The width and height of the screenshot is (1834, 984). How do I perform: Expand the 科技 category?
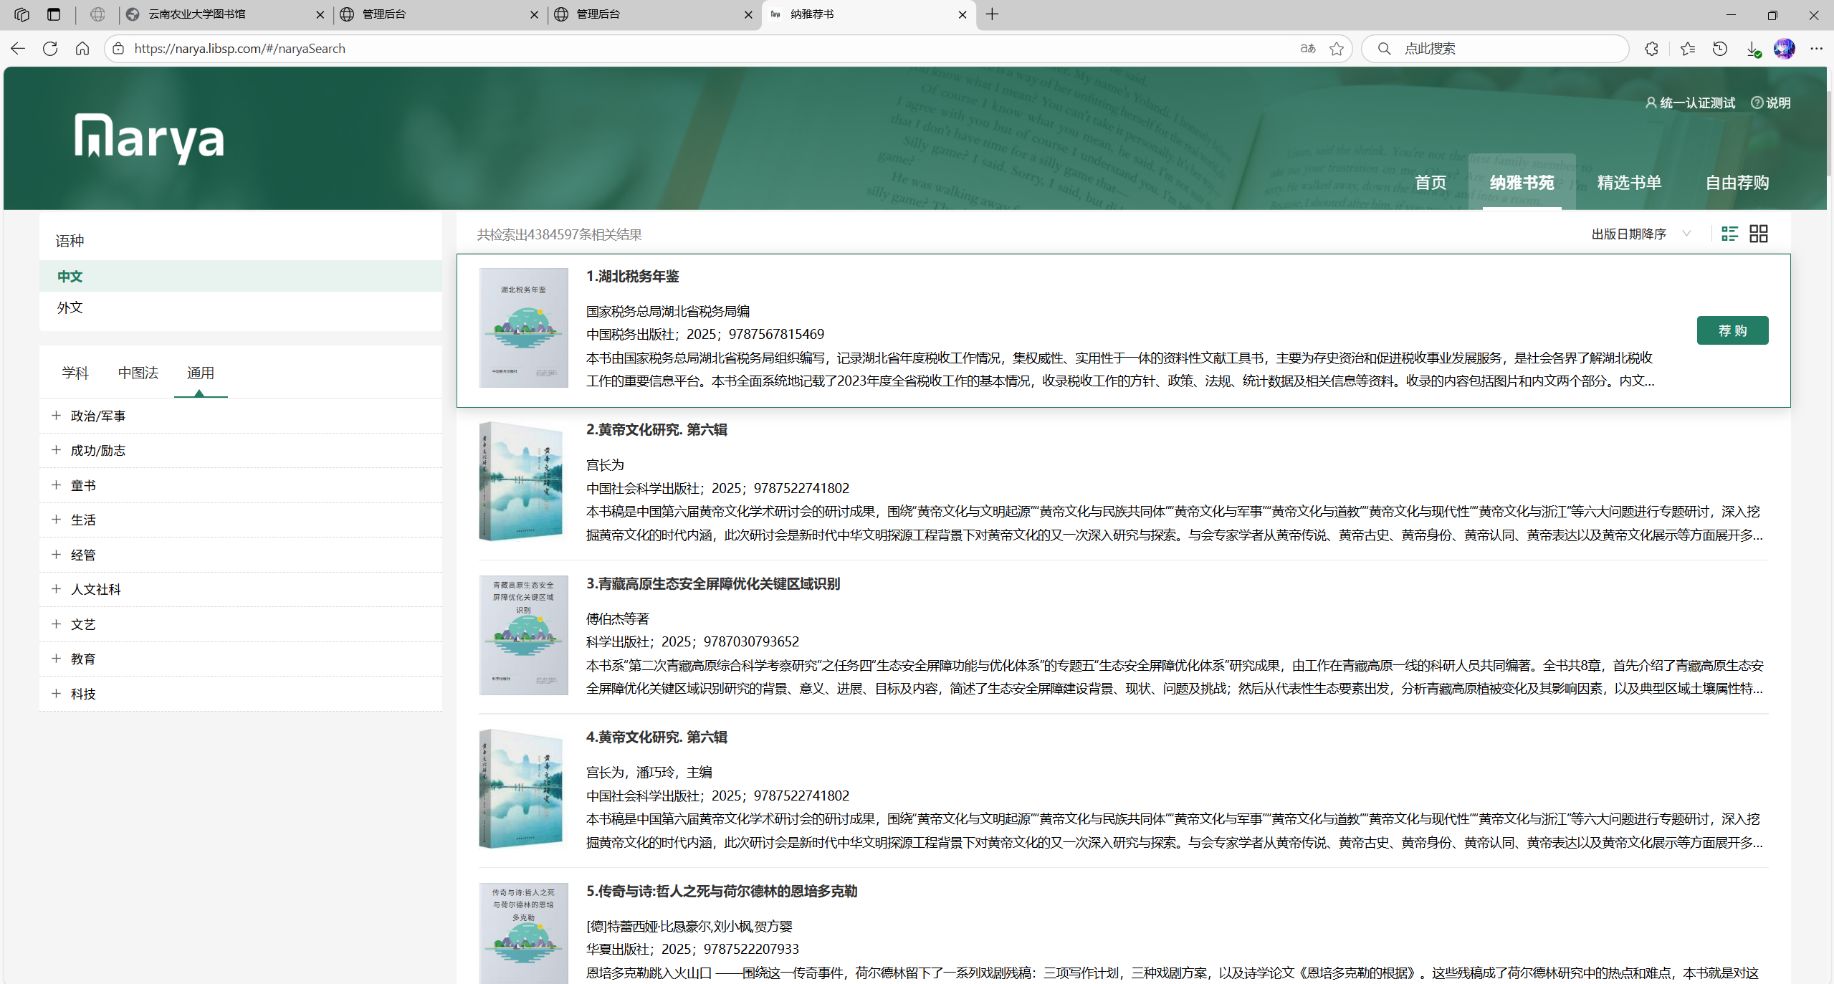coord(57,693)
